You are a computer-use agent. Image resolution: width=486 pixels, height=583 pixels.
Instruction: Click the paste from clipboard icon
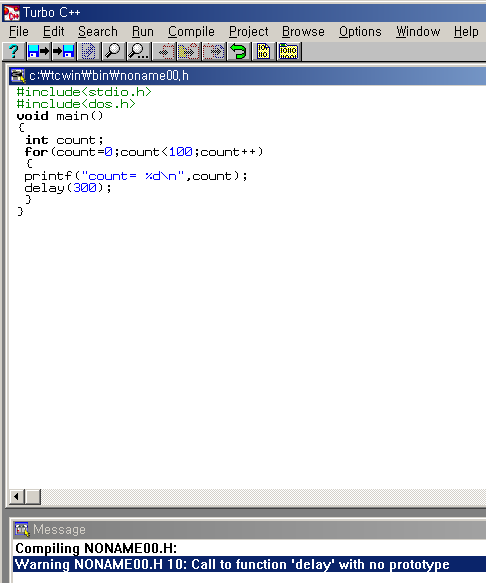coord(213,51)
